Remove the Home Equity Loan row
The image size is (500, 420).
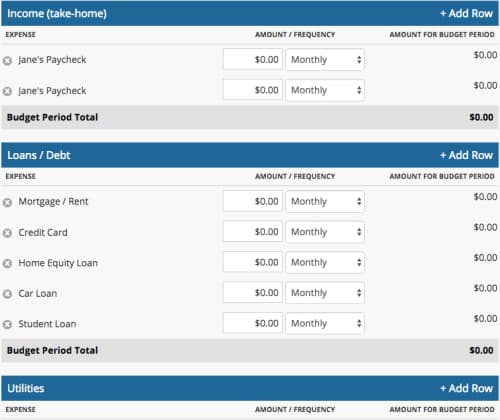pos(7,263)
